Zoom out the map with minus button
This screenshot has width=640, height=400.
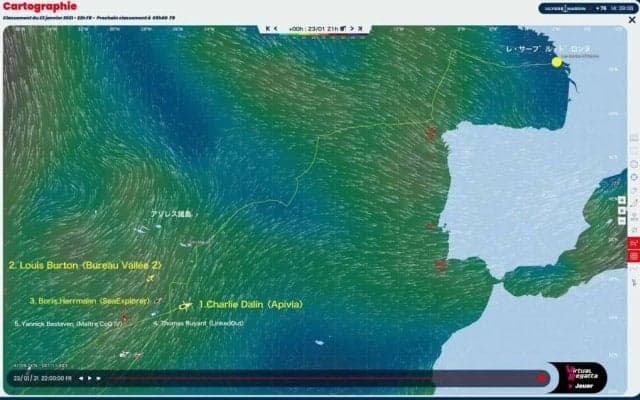tap(622, 221)
